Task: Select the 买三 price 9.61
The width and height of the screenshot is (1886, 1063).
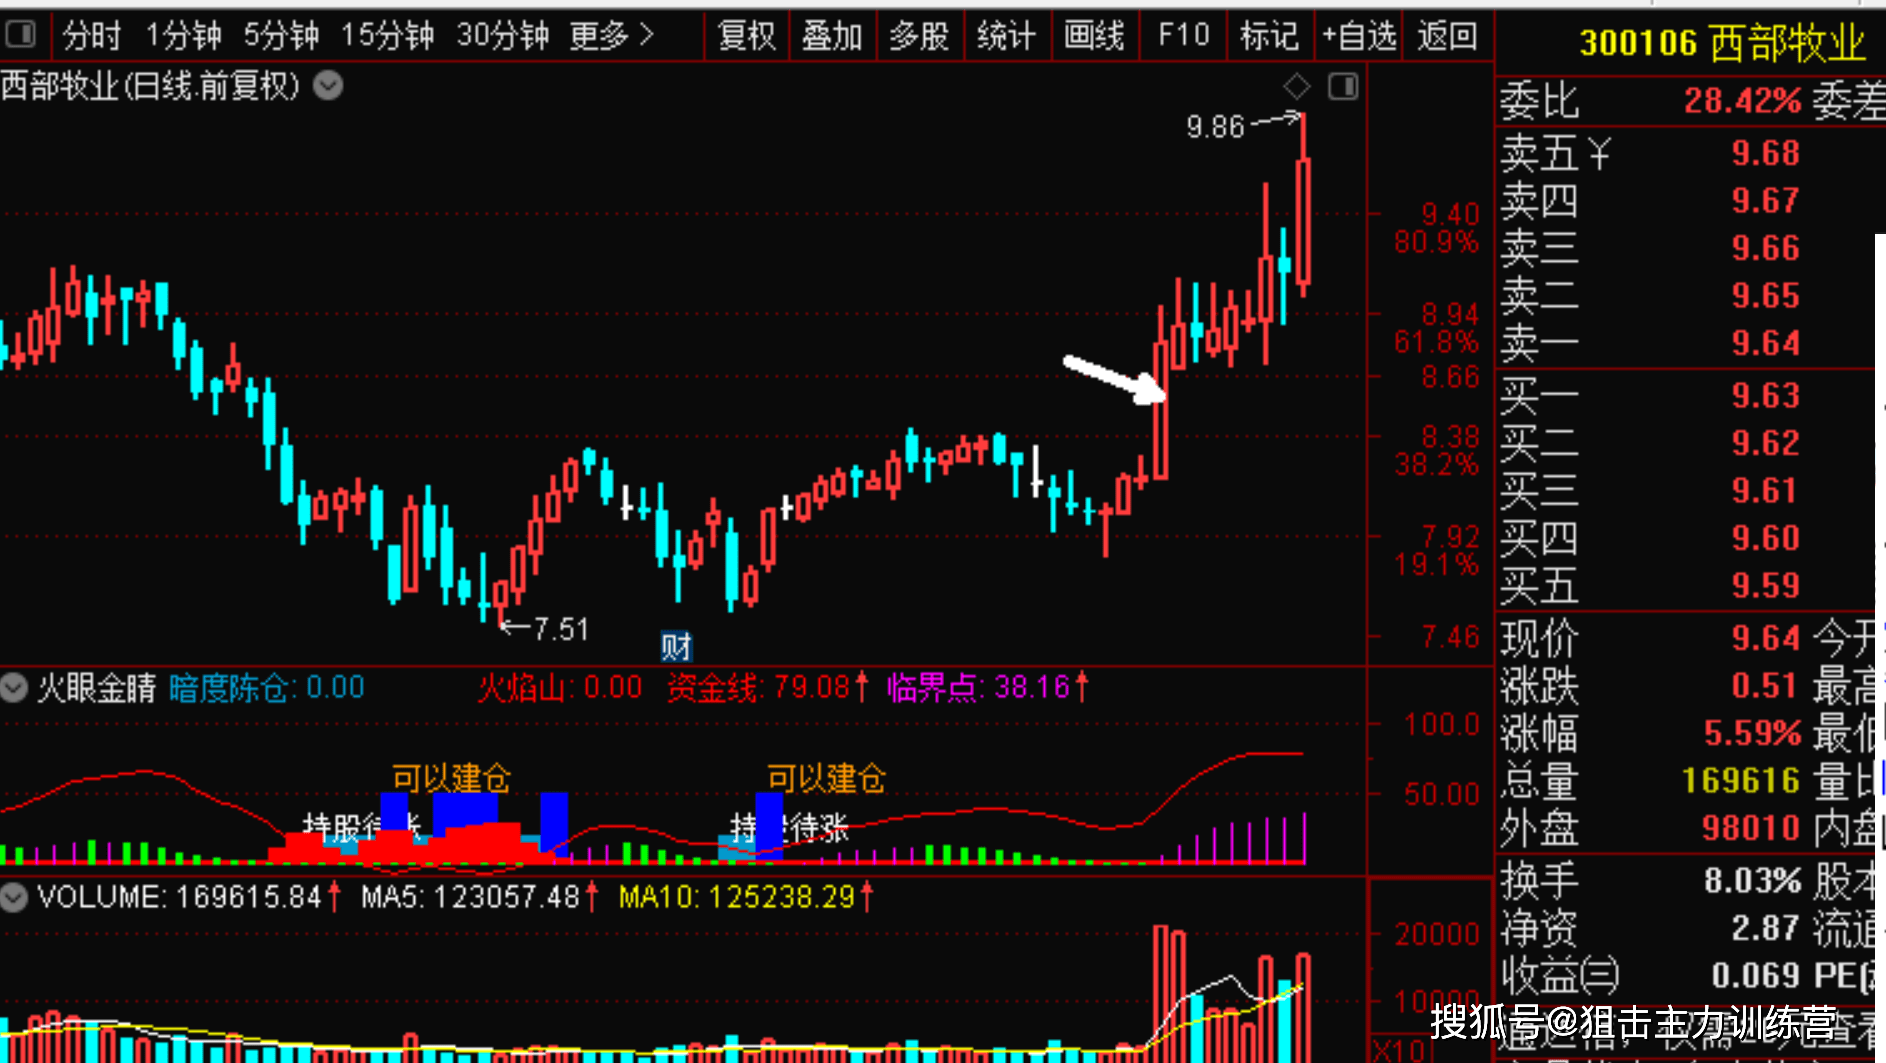Action: click(x=1765, y=491)
